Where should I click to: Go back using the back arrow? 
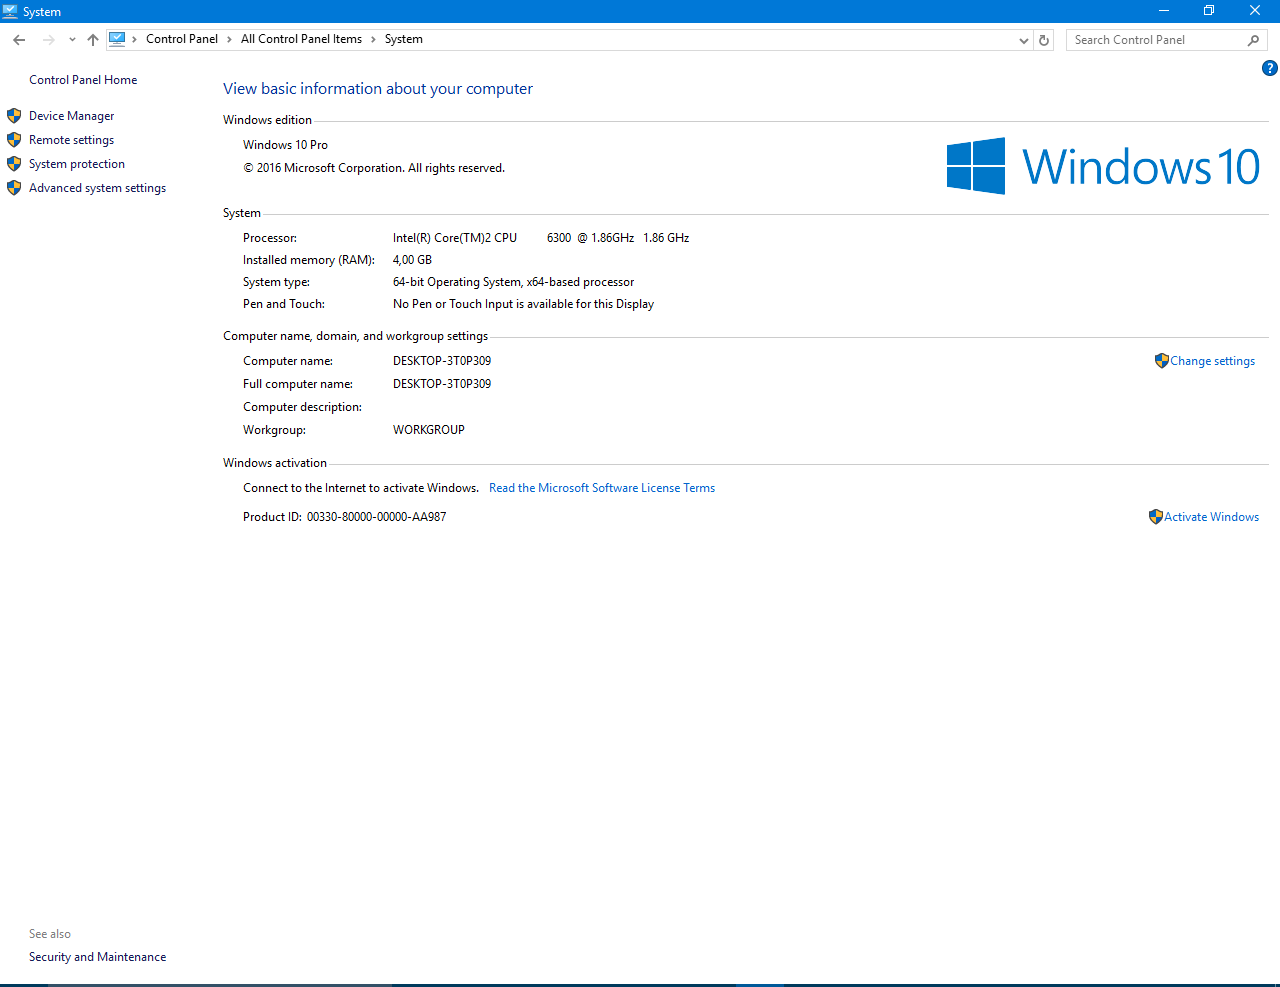(19, 40)
